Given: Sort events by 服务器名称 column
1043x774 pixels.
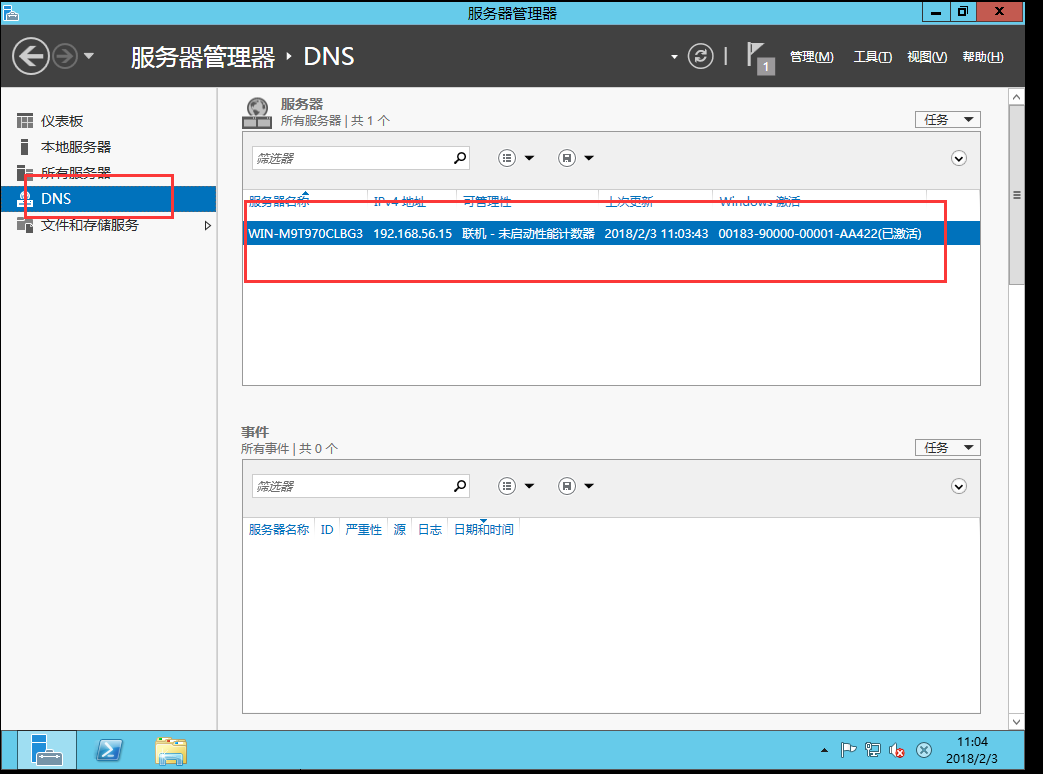Looking at the screenshot, I should (x=279, y=529).
